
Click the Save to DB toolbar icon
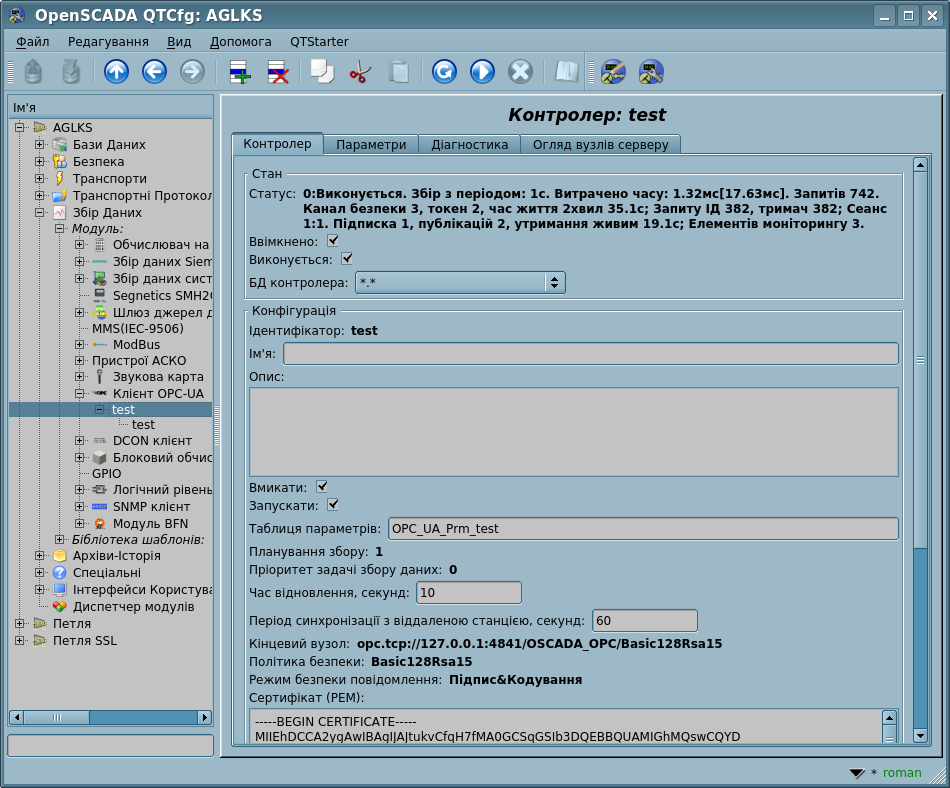(x=71, y=72)
